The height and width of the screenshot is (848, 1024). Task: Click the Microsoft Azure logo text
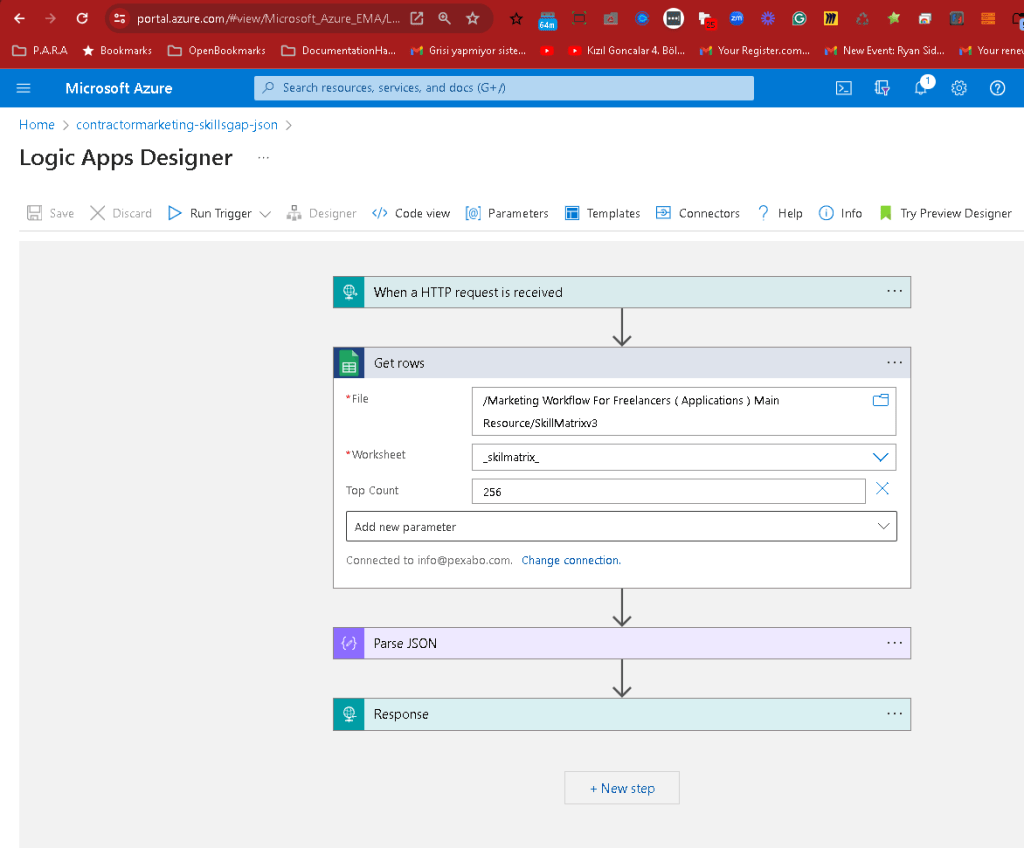point(119,88)
